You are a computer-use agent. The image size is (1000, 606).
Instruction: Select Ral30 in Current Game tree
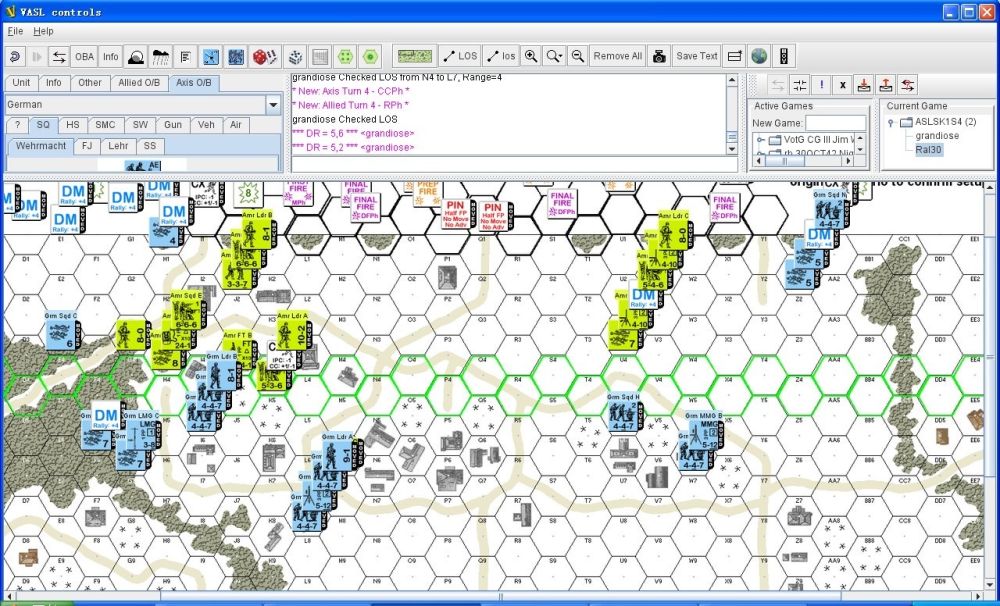928,150
